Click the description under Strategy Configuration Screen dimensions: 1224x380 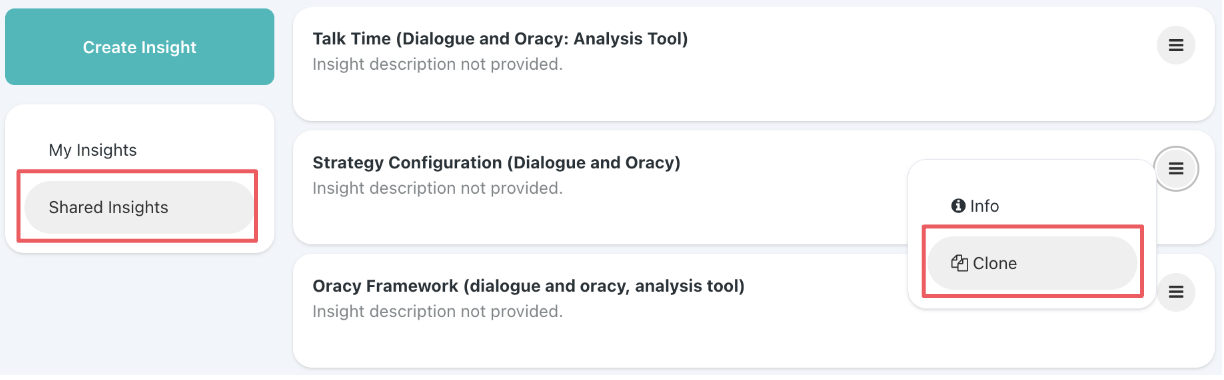point(437,188)
